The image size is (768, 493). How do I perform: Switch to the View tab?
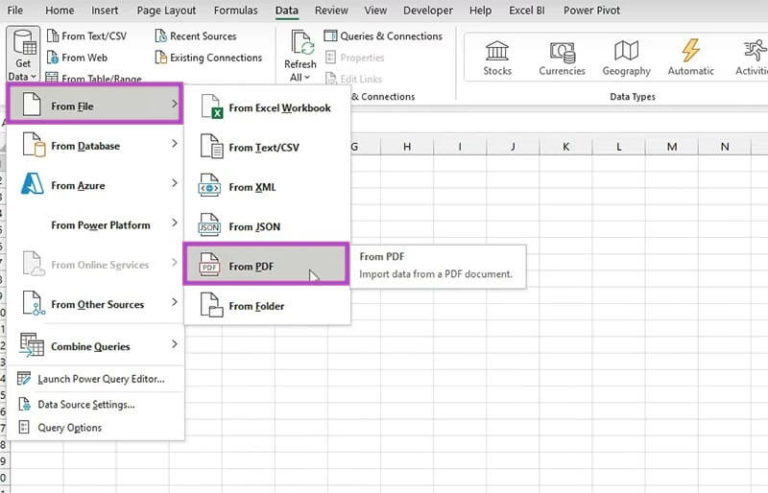click(x=375, y=10)
